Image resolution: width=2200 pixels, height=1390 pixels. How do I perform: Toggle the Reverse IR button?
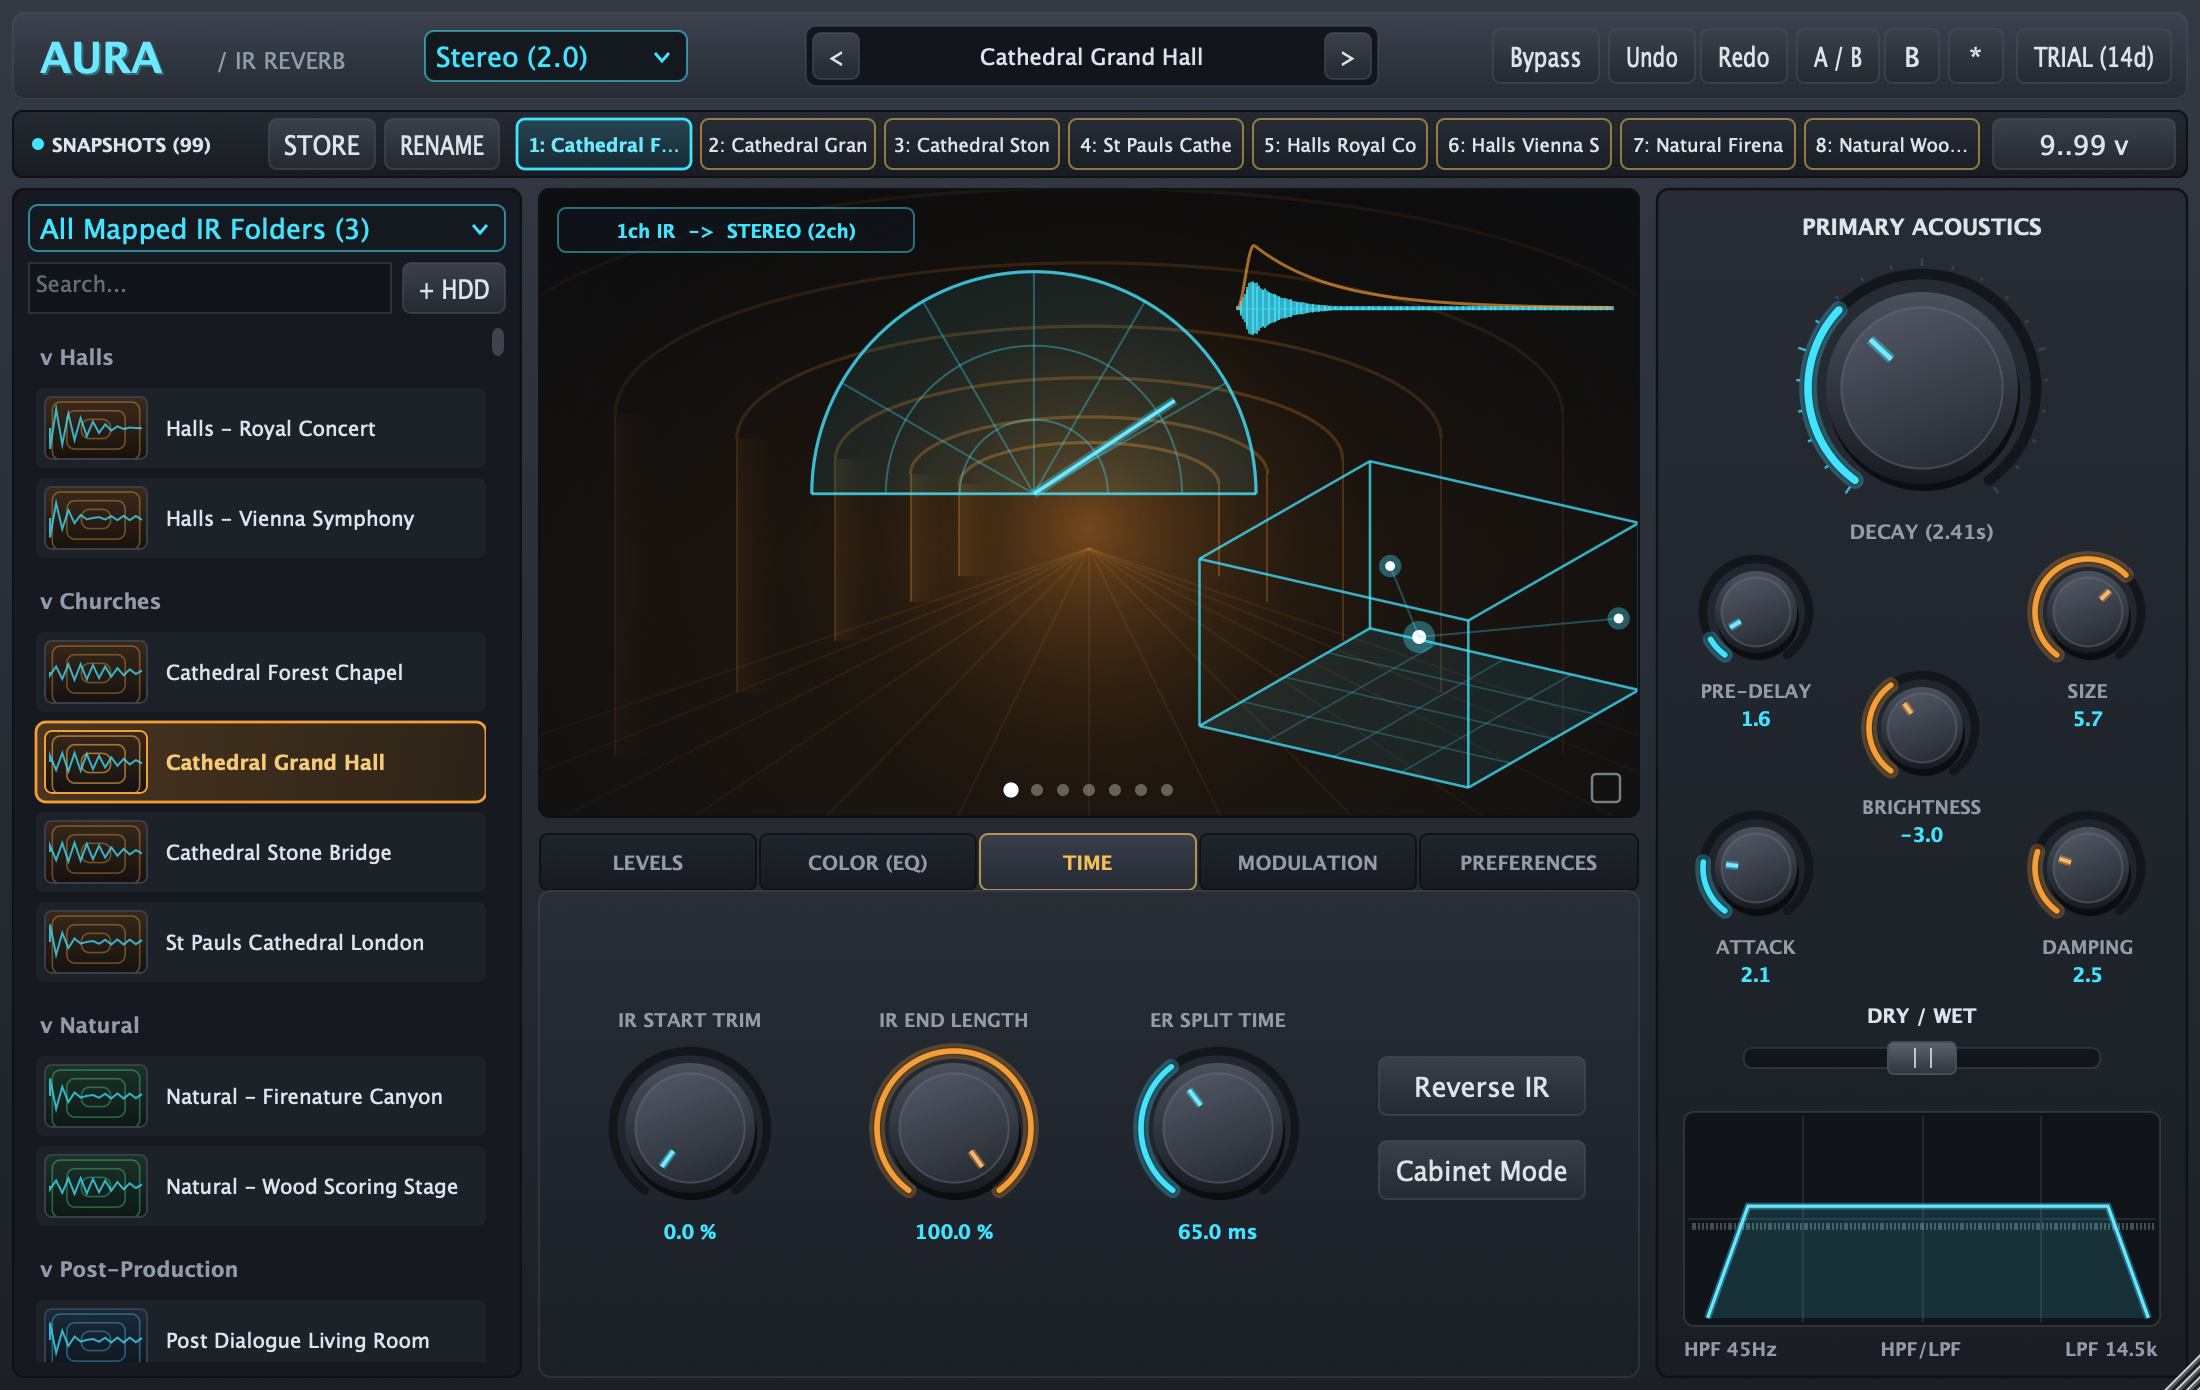pos(1481,1087)
